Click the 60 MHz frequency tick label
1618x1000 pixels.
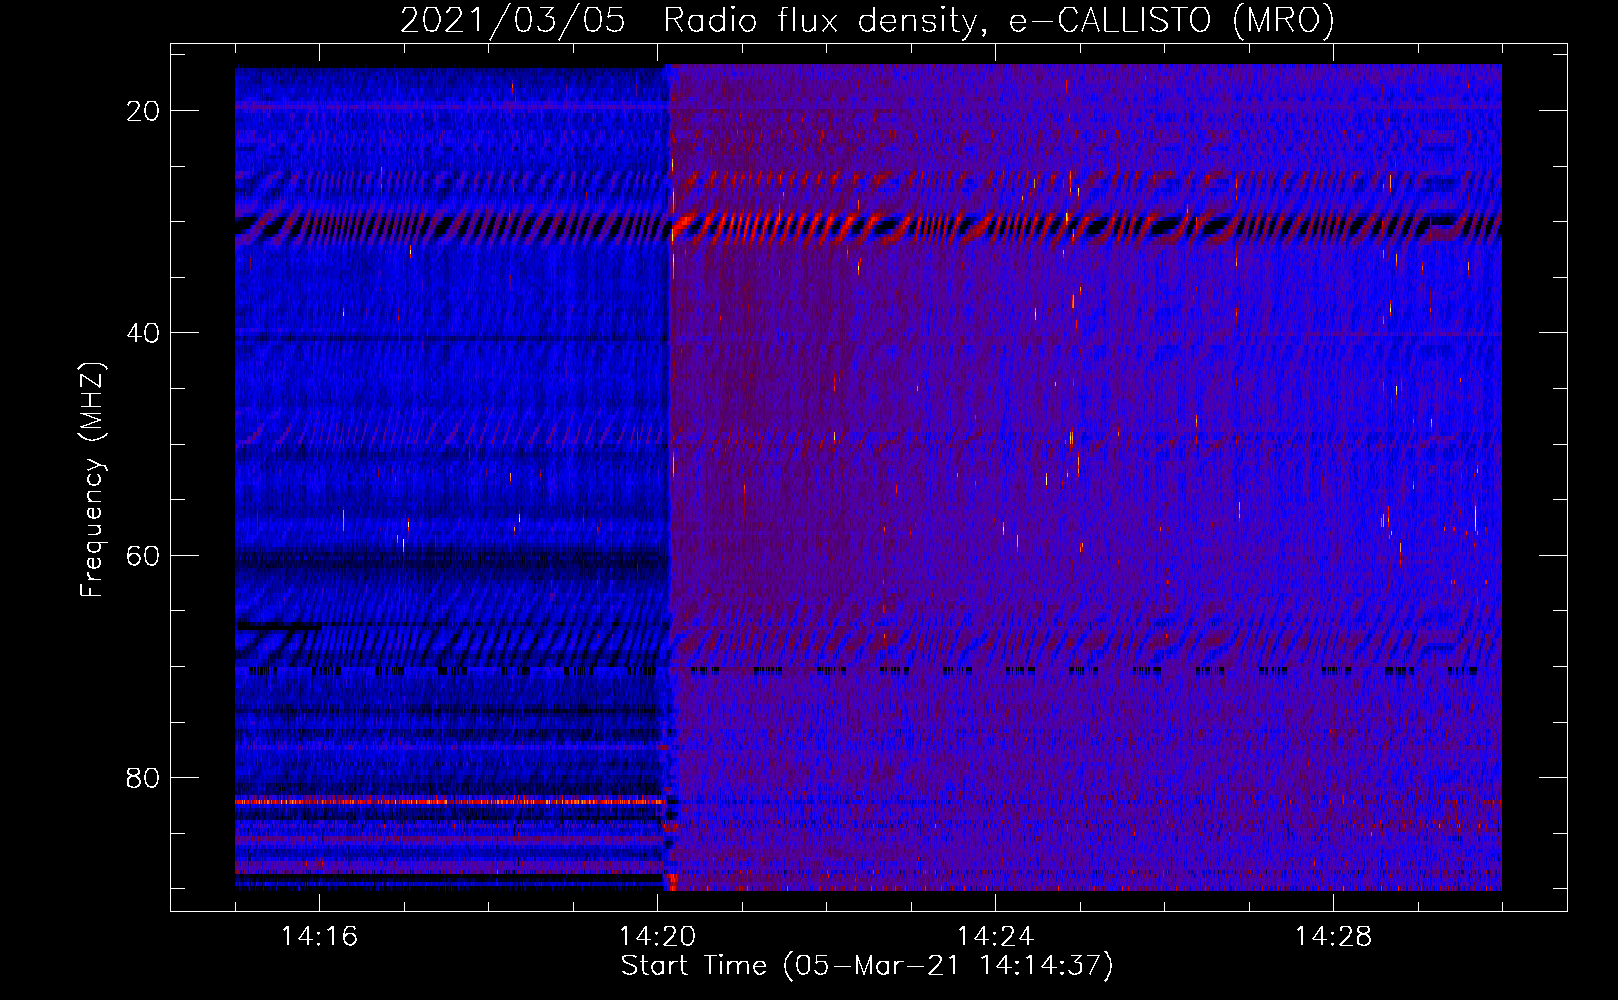click(143, 556)
